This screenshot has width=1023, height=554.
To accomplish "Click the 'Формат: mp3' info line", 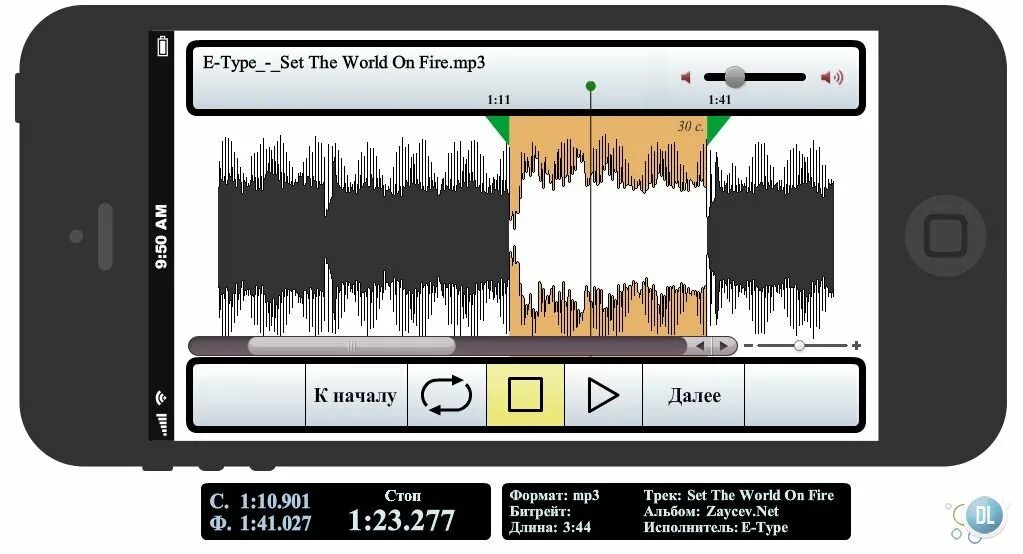I will [x=554, y=495].
